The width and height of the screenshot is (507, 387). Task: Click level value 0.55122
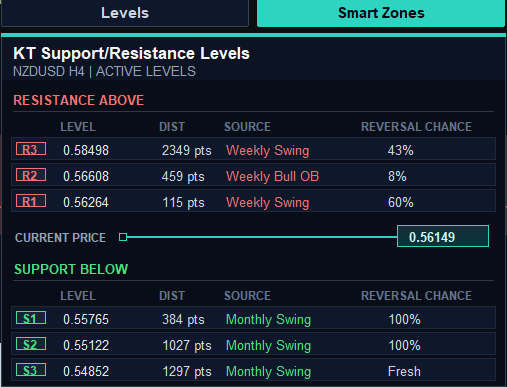[x=86, y=345]
